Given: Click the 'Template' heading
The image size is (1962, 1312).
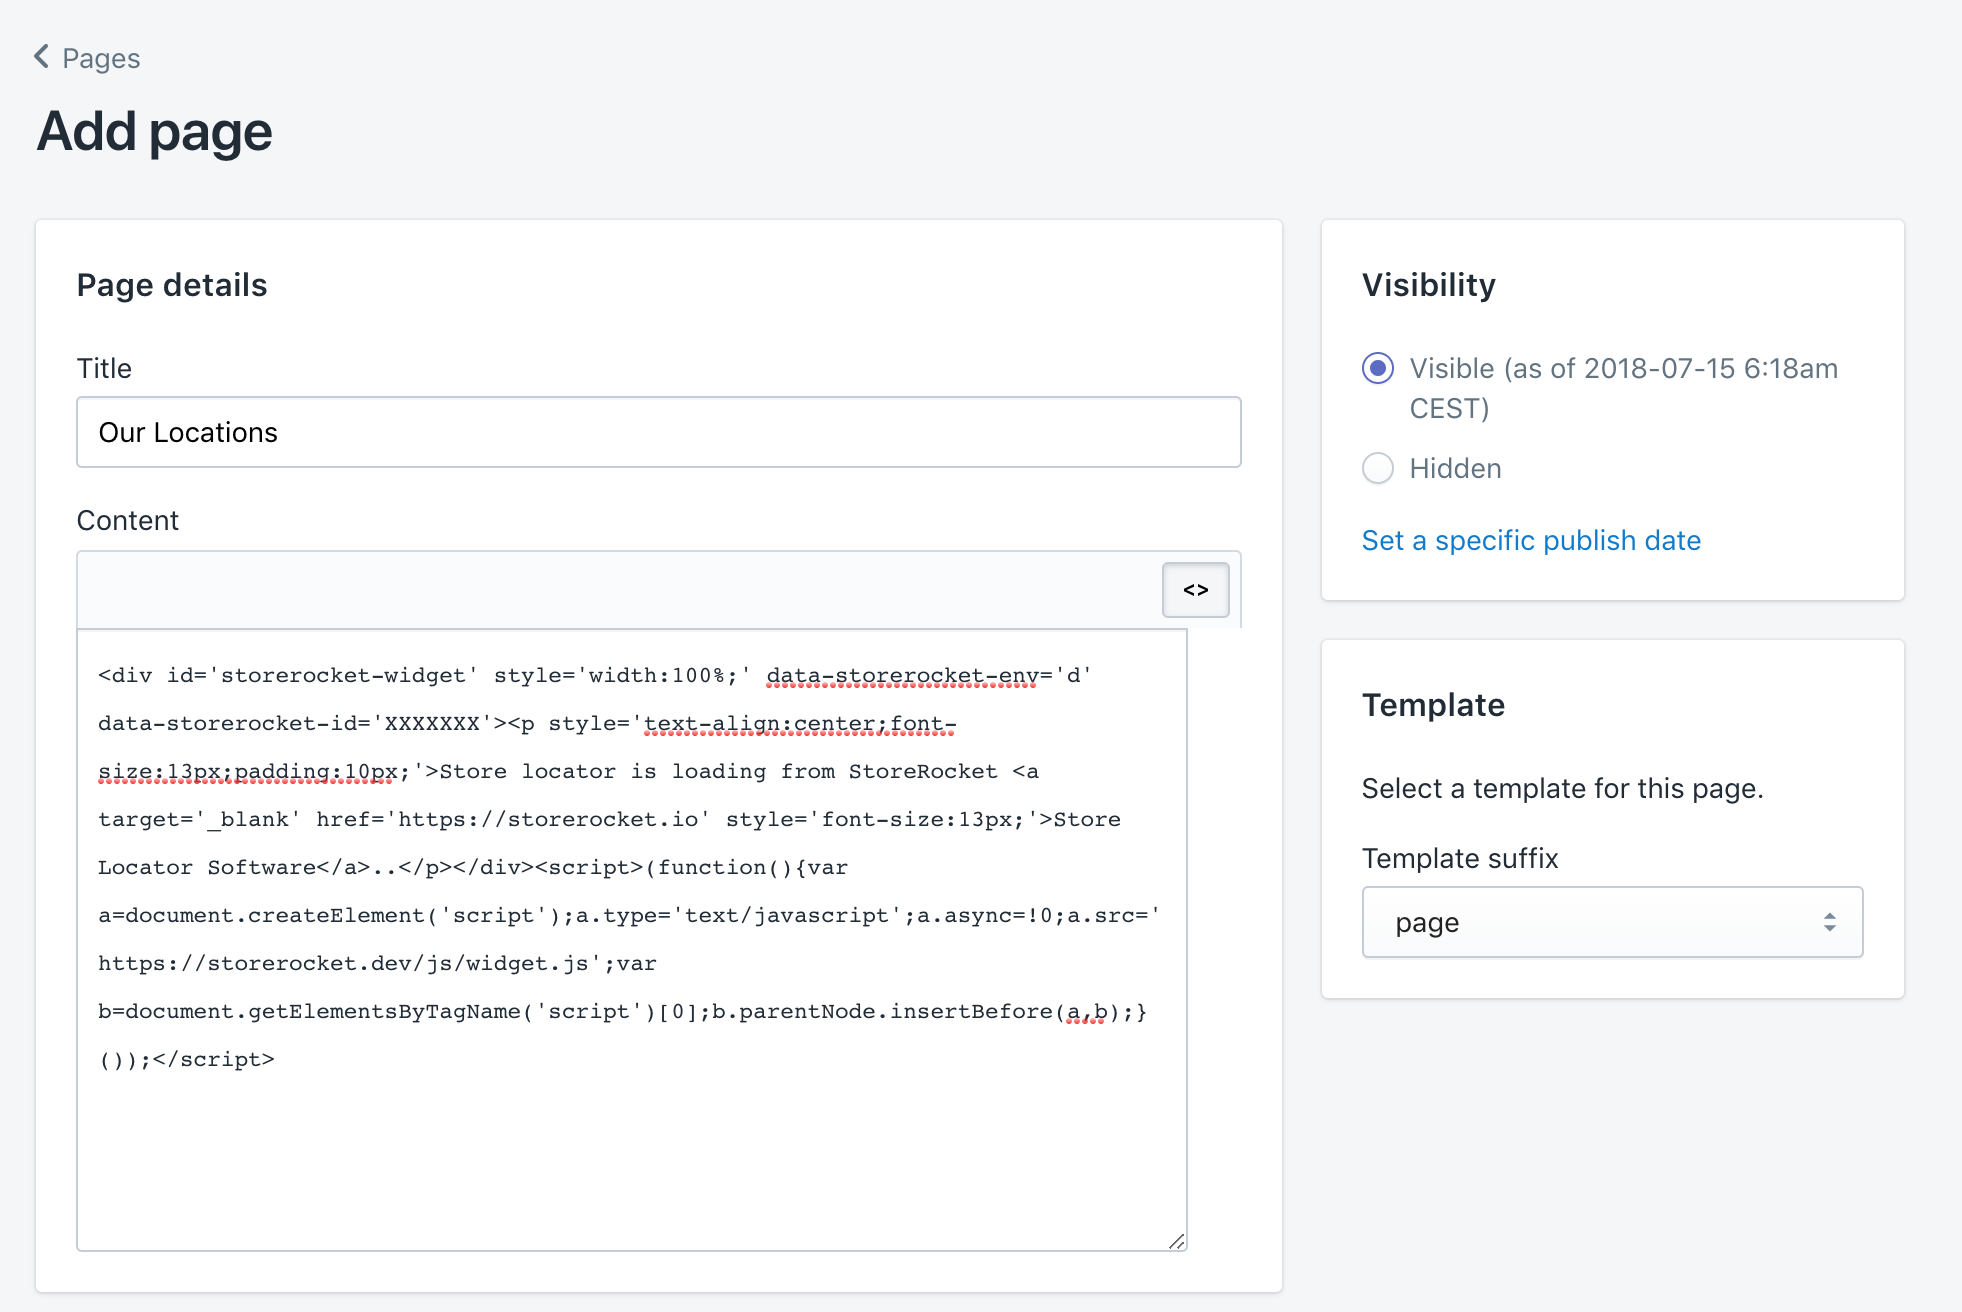Looking at the screenshot, I should [x=1433, y=705].
